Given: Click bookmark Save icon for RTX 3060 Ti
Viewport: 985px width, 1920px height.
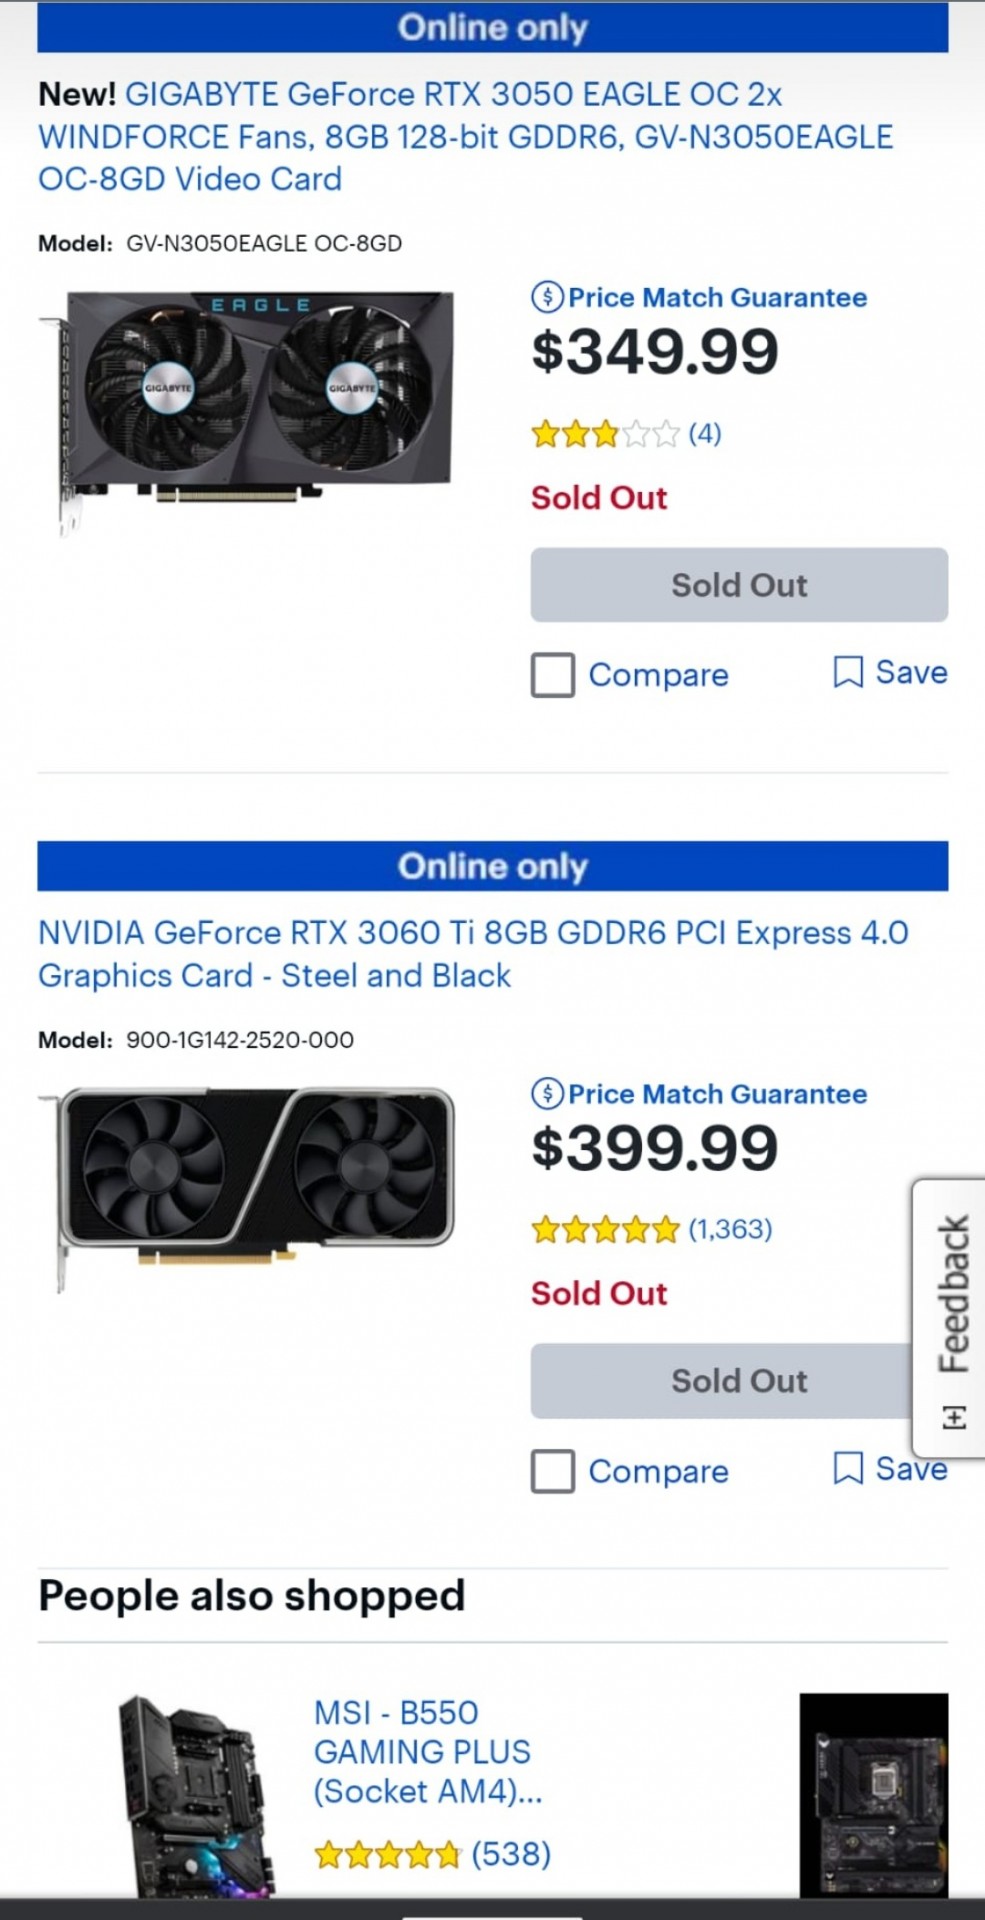Looking at the screenshot, I should [x=848, y=1468].
